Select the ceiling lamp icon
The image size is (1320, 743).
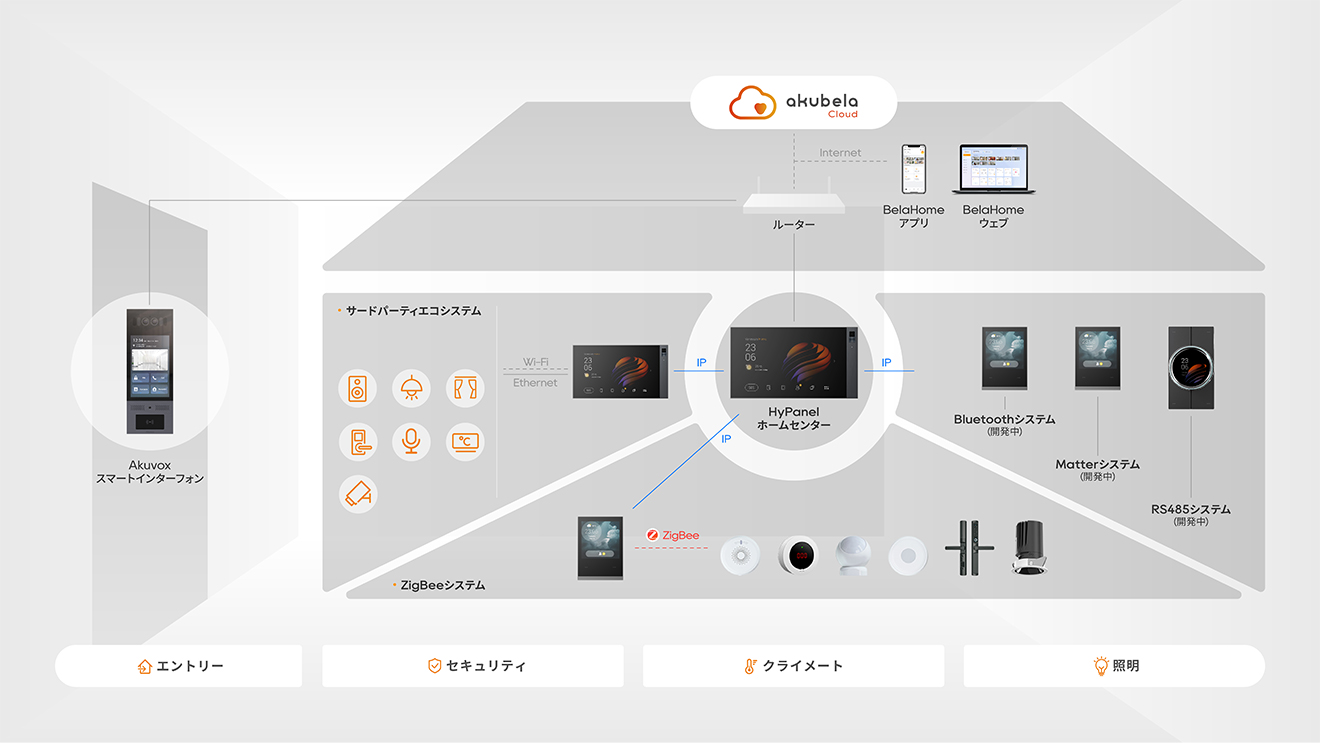click(x=411, y=388)
